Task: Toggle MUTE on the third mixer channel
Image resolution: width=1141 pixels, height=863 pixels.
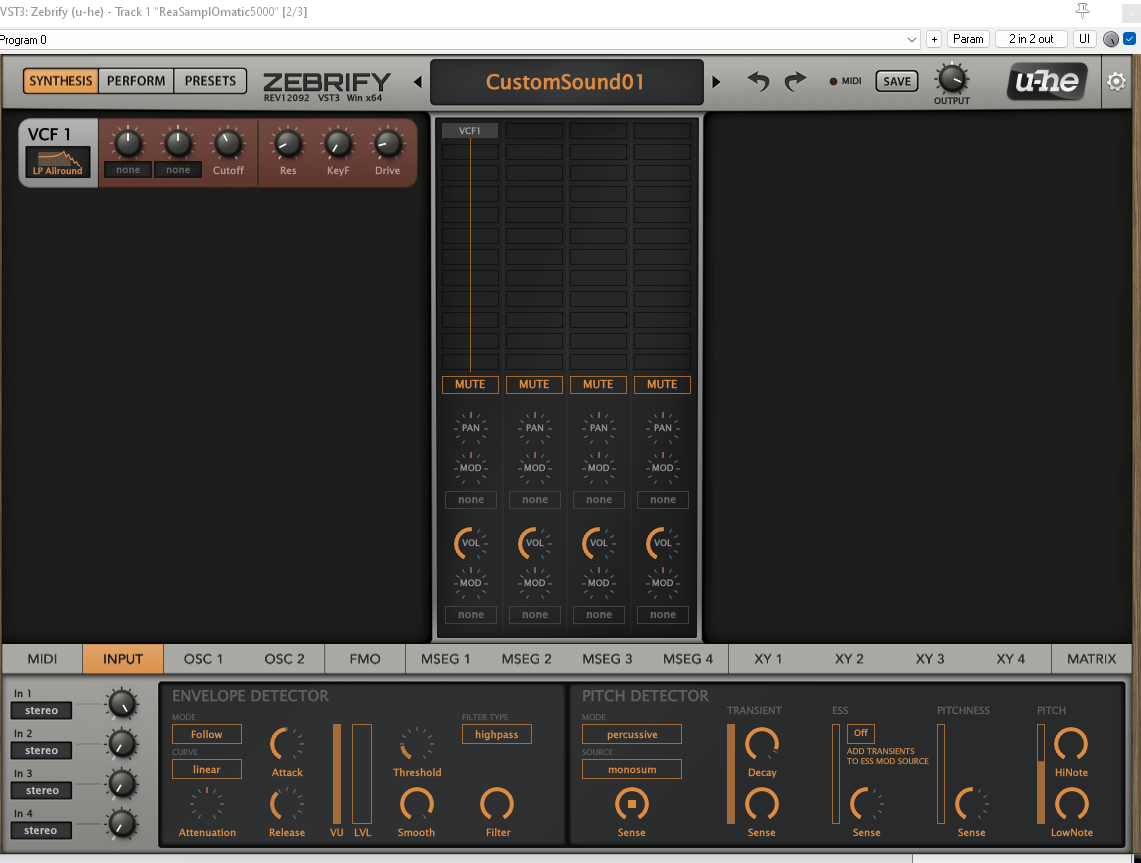Action: (x=598, y=384)
